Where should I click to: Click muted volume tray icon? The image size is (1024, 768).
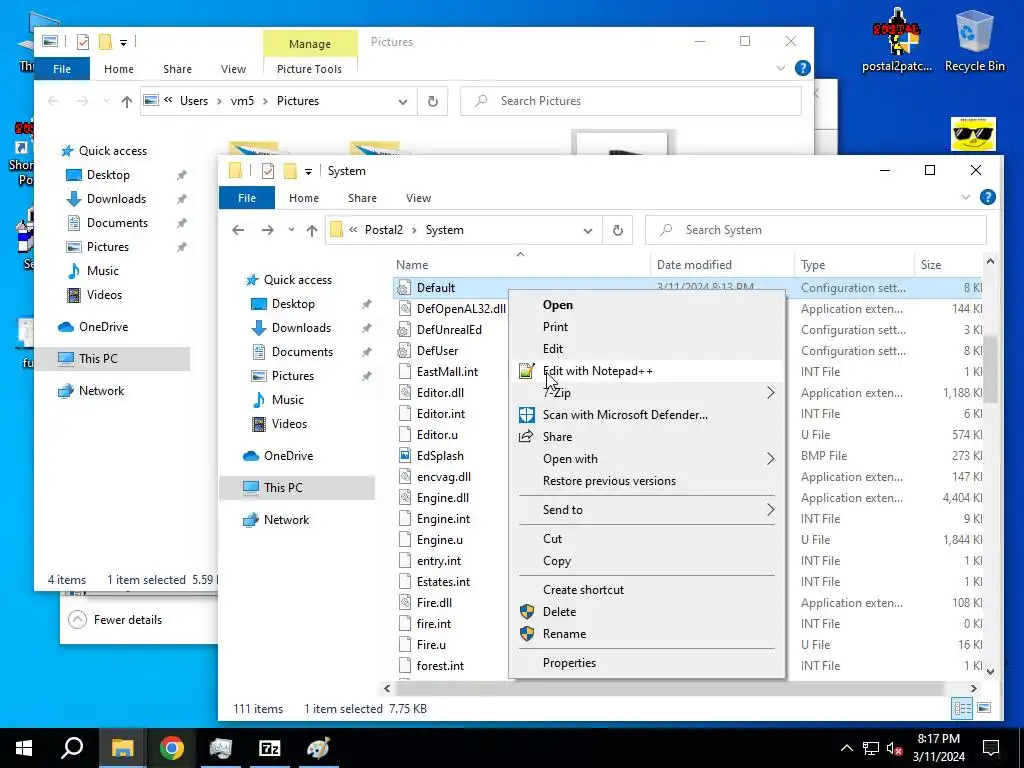[894, 748]
